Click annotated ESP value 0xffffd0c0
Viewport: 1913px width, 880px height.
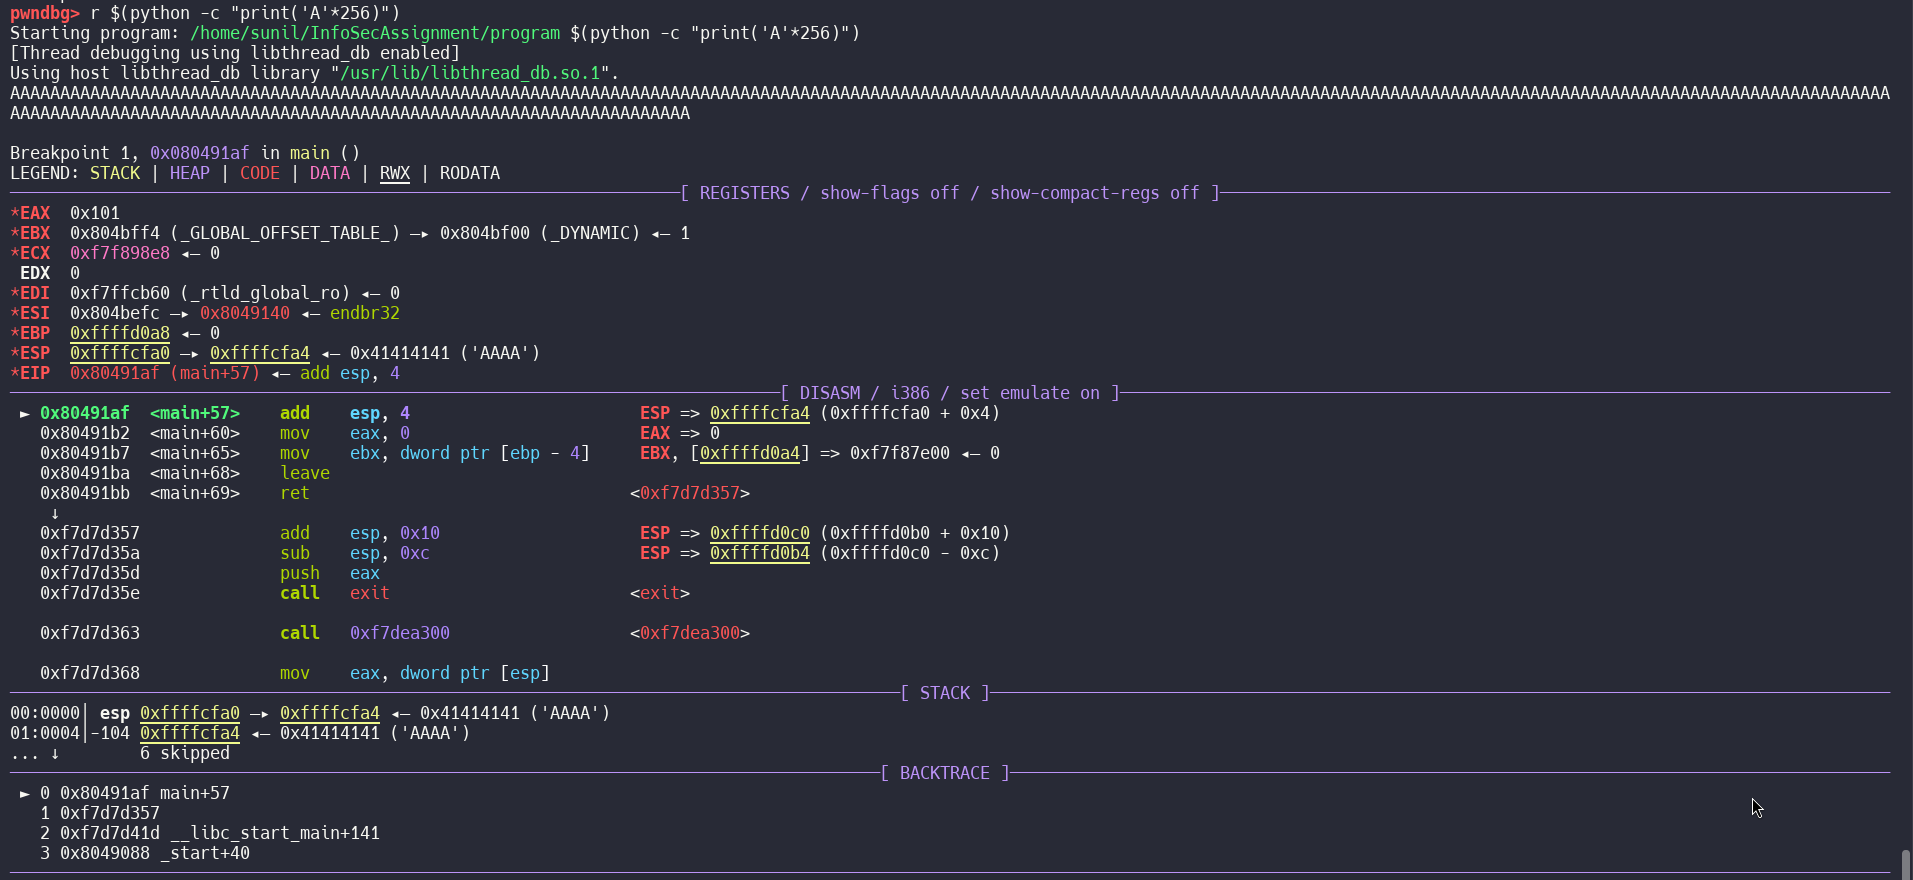(760, 533)
